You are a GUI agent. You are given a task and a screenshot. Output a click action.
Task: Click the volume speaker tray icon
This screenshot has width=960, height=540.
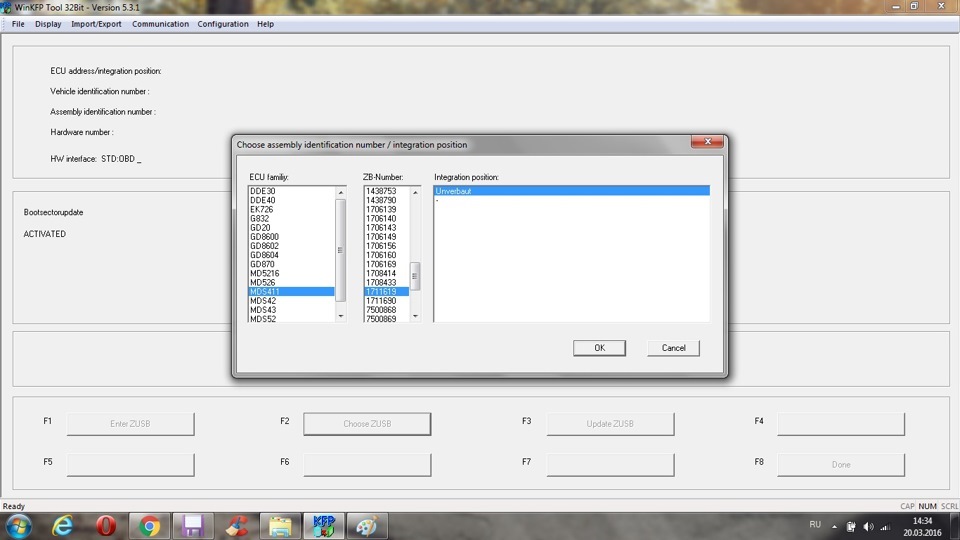click(867, 526)
